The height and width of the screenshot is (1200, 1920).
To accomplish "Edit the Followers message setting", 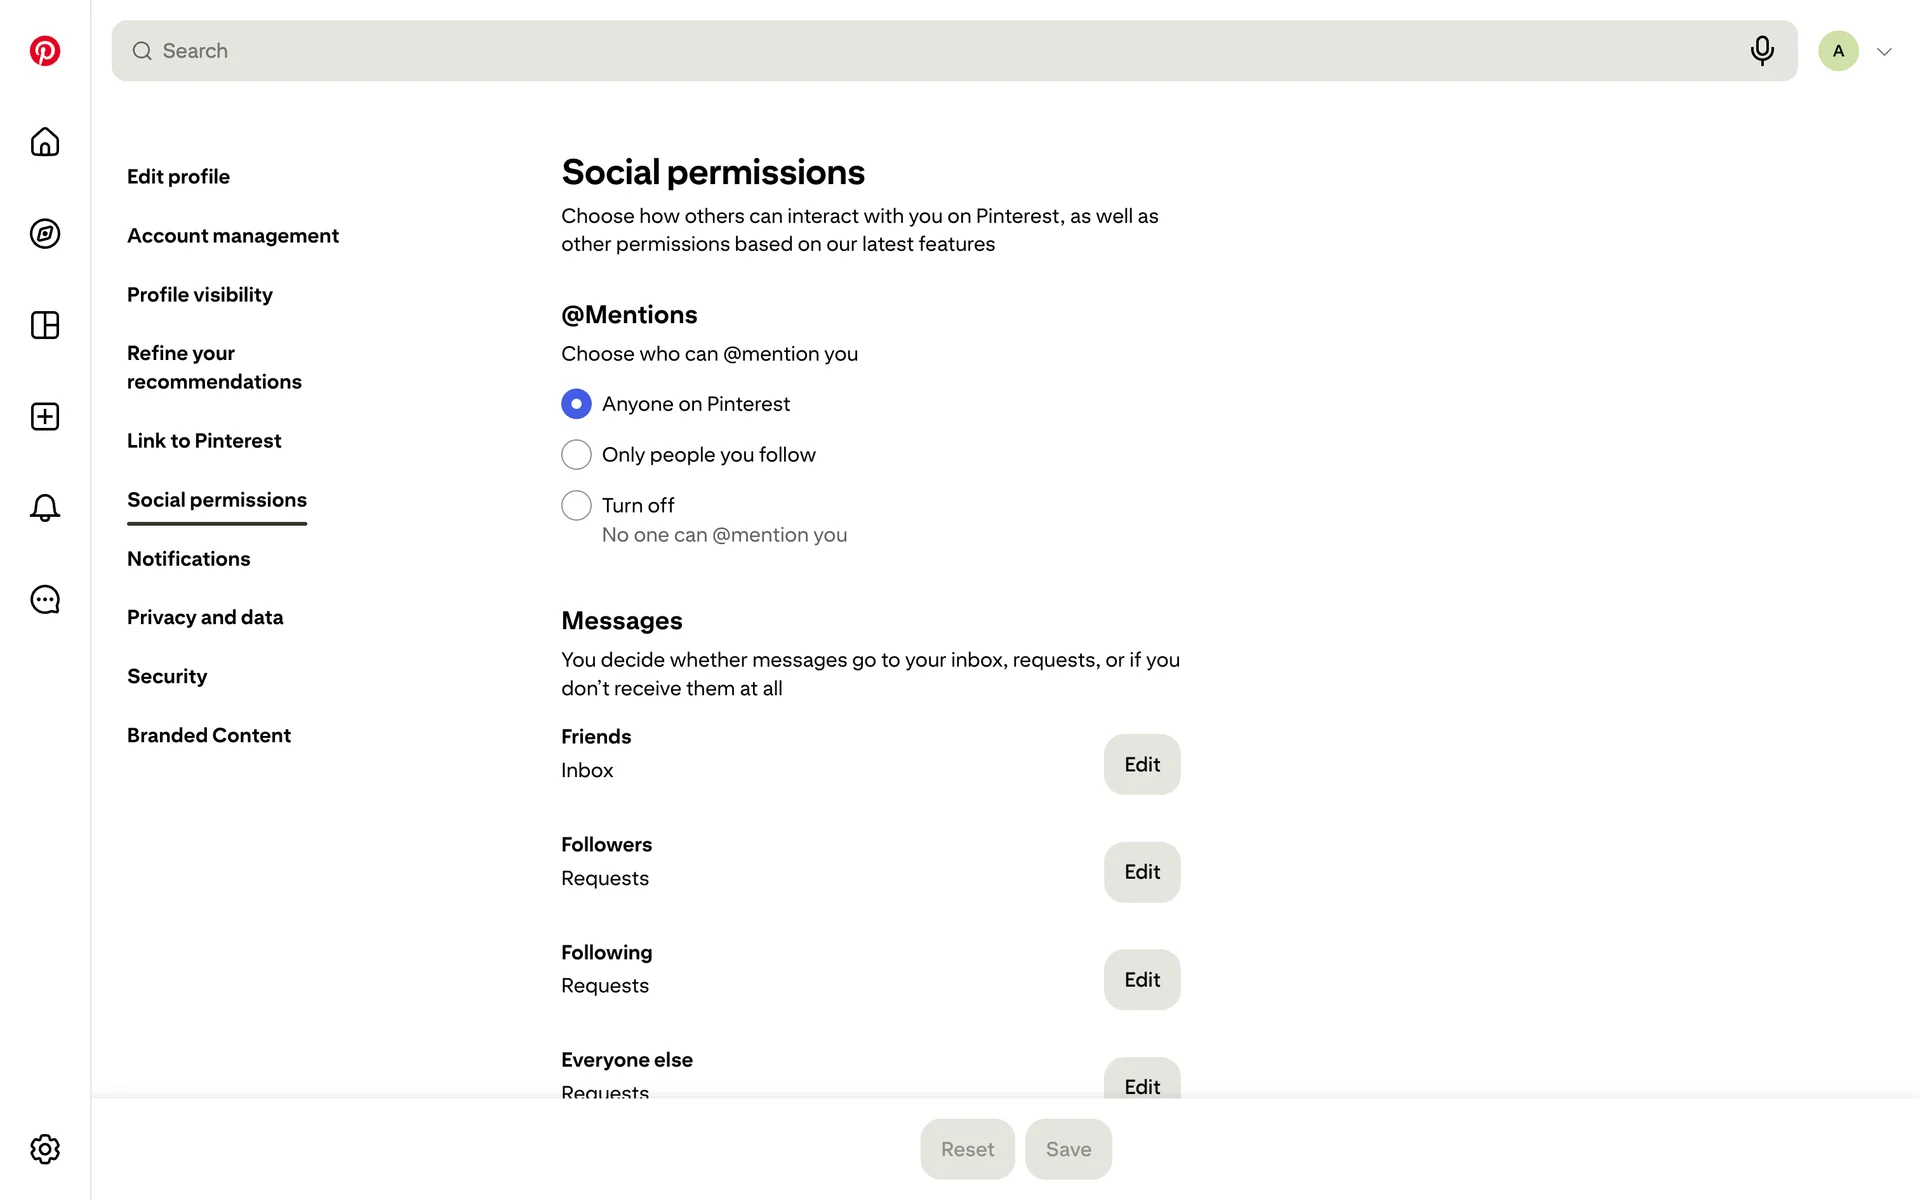I will click(1141, 872).
